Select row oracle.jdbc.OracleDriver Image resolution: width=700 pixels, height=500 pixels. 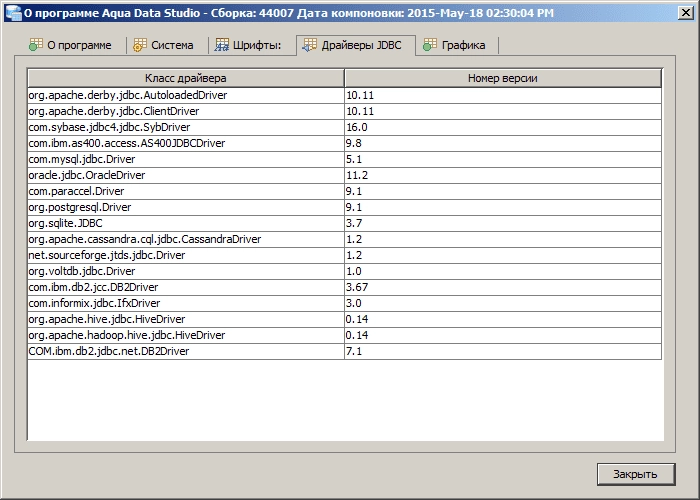344,175
